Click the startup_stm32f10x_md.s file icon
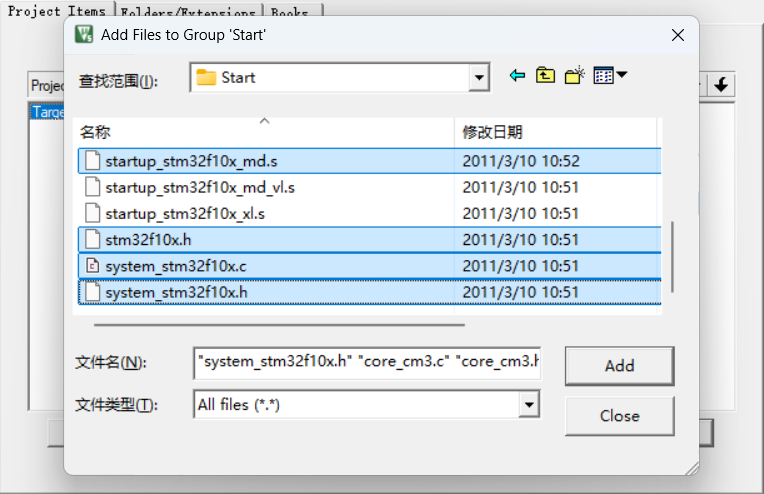The image size is (764, 494). (x=93, y=160)
